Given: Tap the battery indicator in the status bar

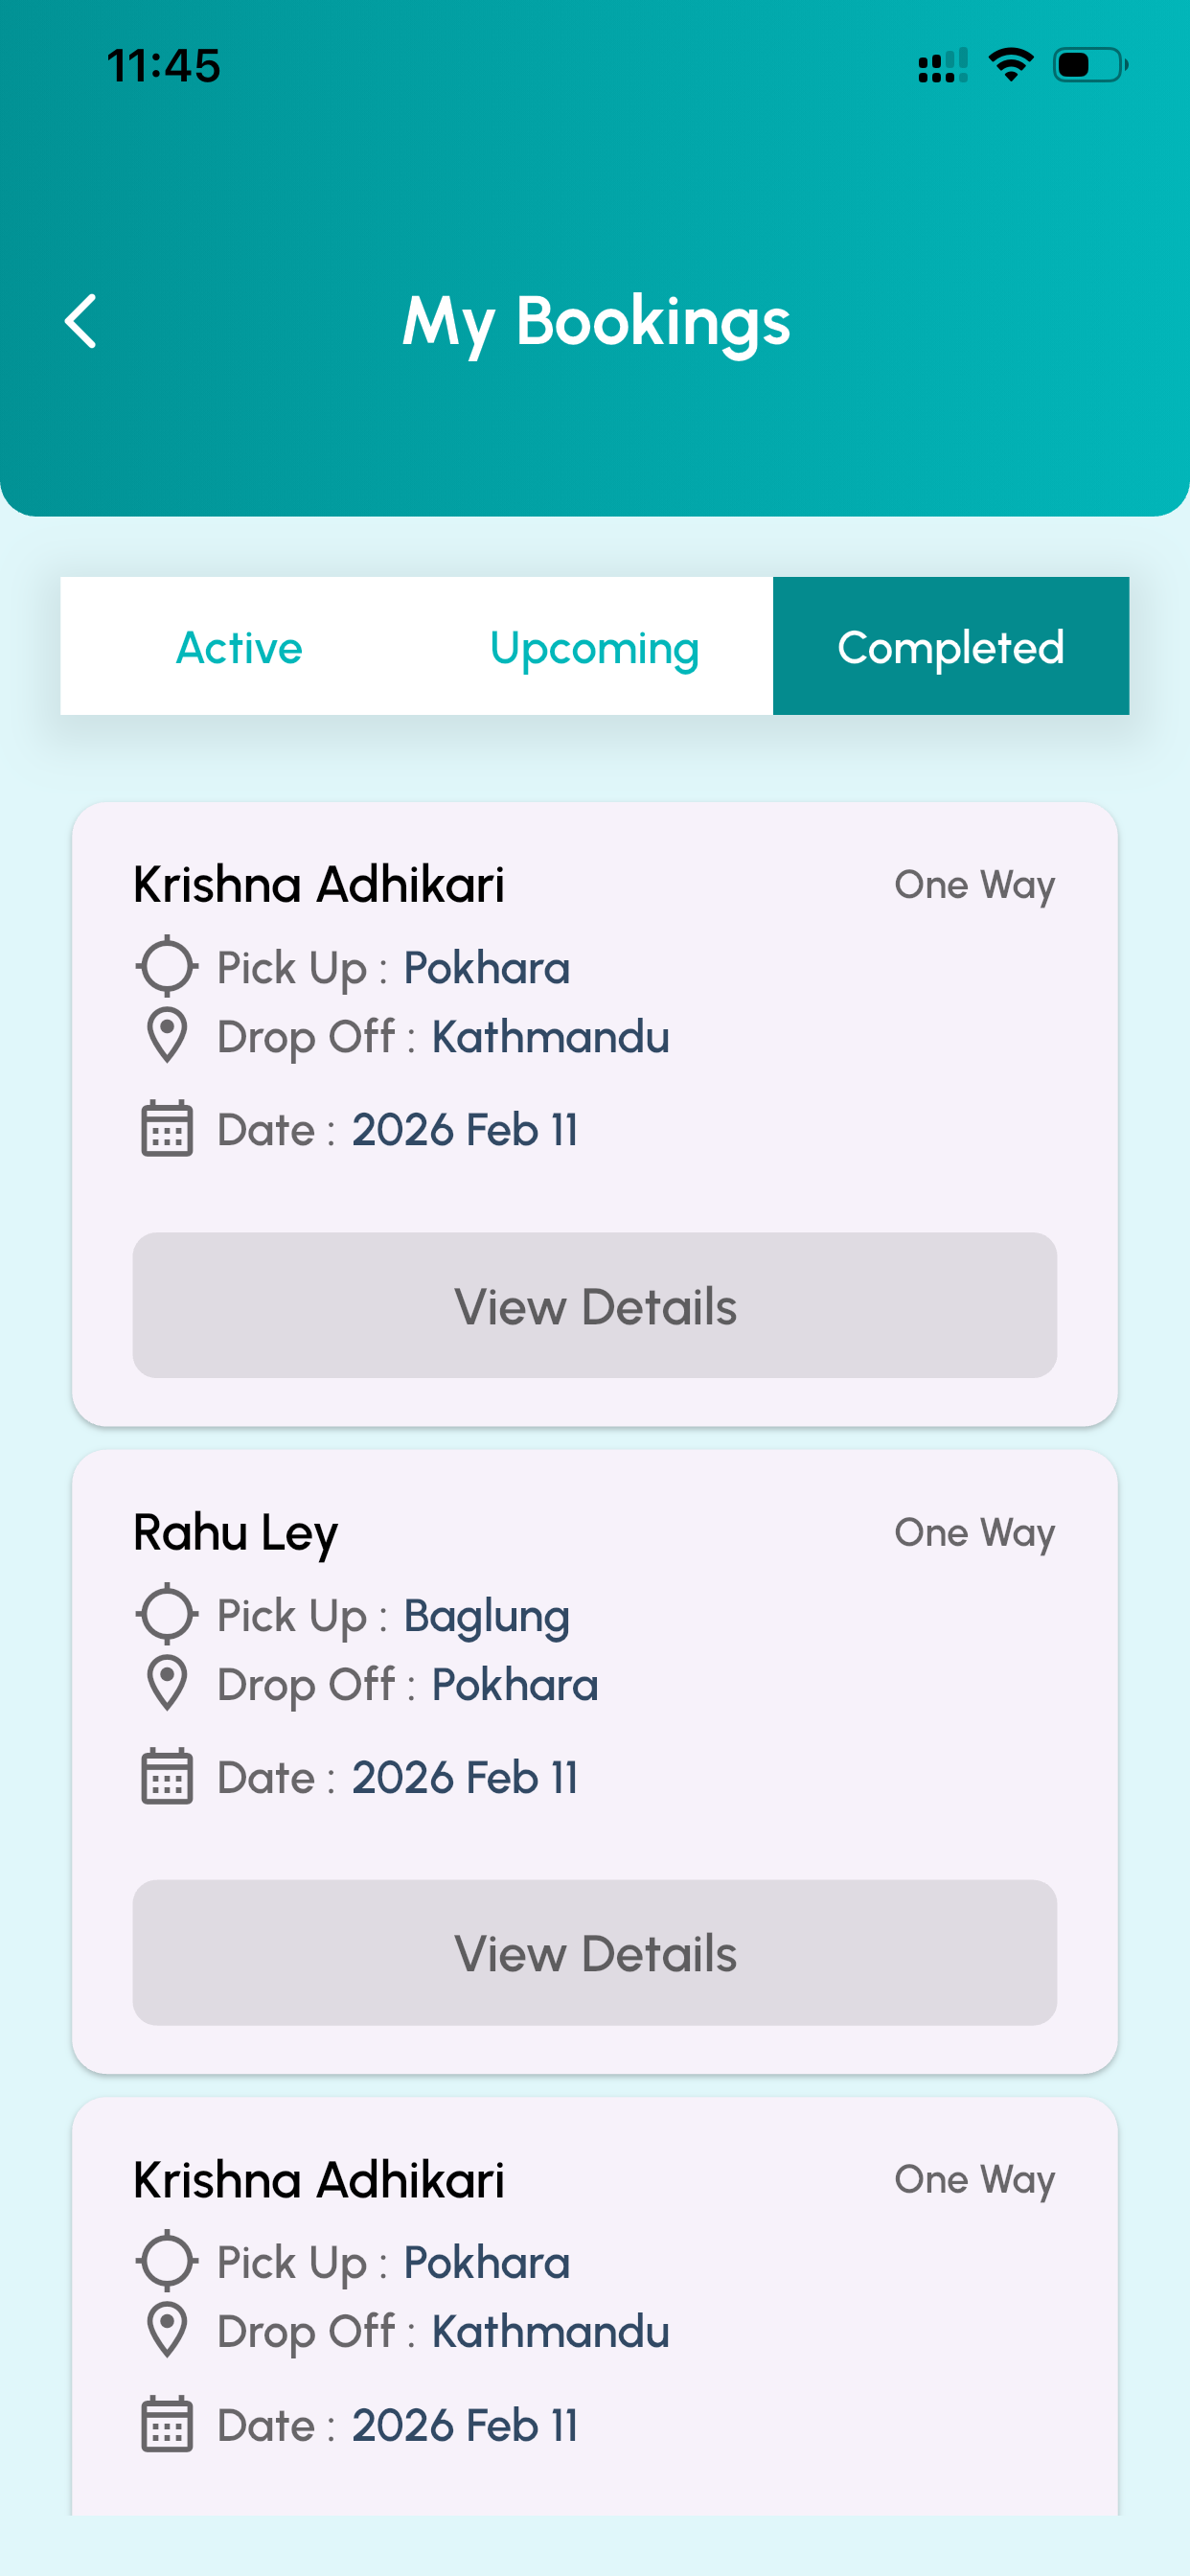Looking at the screenshot, I should [x=1090, y=65].
